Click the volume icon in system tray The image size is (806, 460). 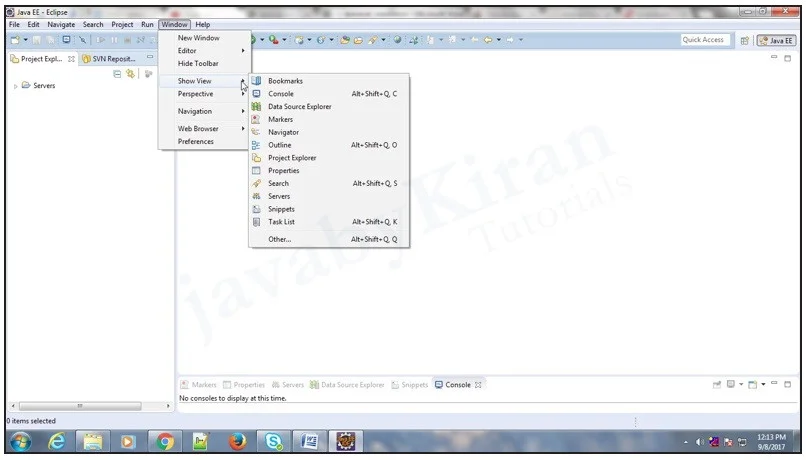pyautogui.click(x=700, y=442)
